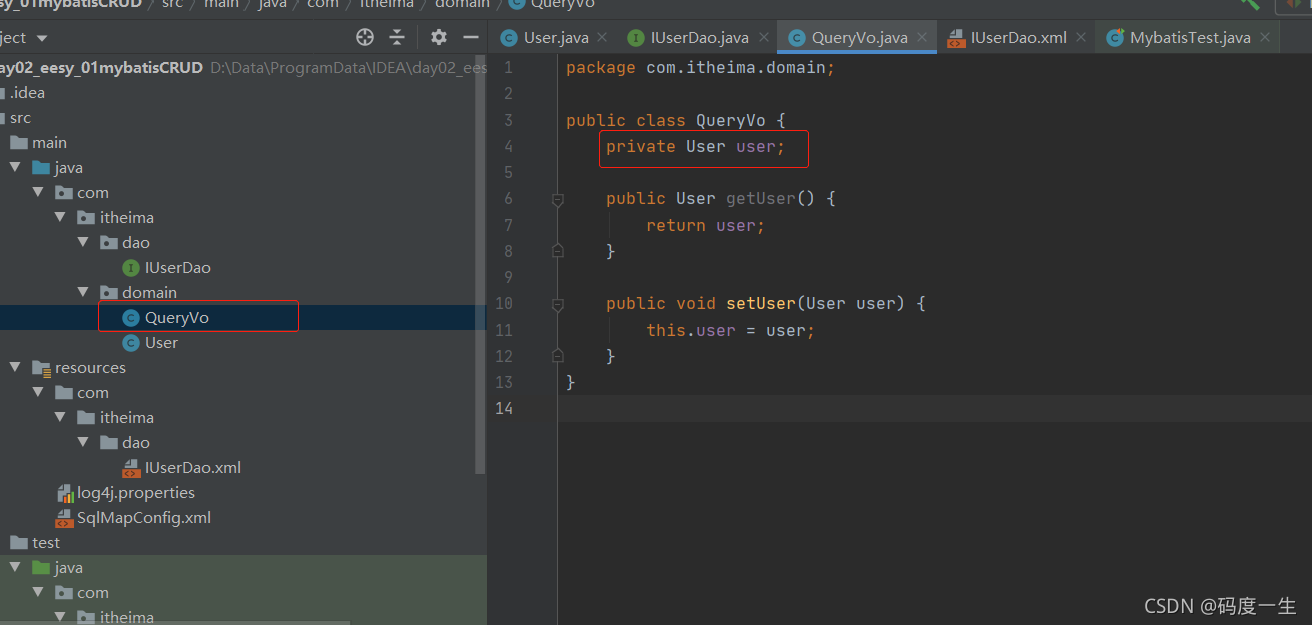The width and height of the screenshot is (1312, 625).
Task: Click the IUserDao.xml file icon in tree
Action: [x=131, y=467]
